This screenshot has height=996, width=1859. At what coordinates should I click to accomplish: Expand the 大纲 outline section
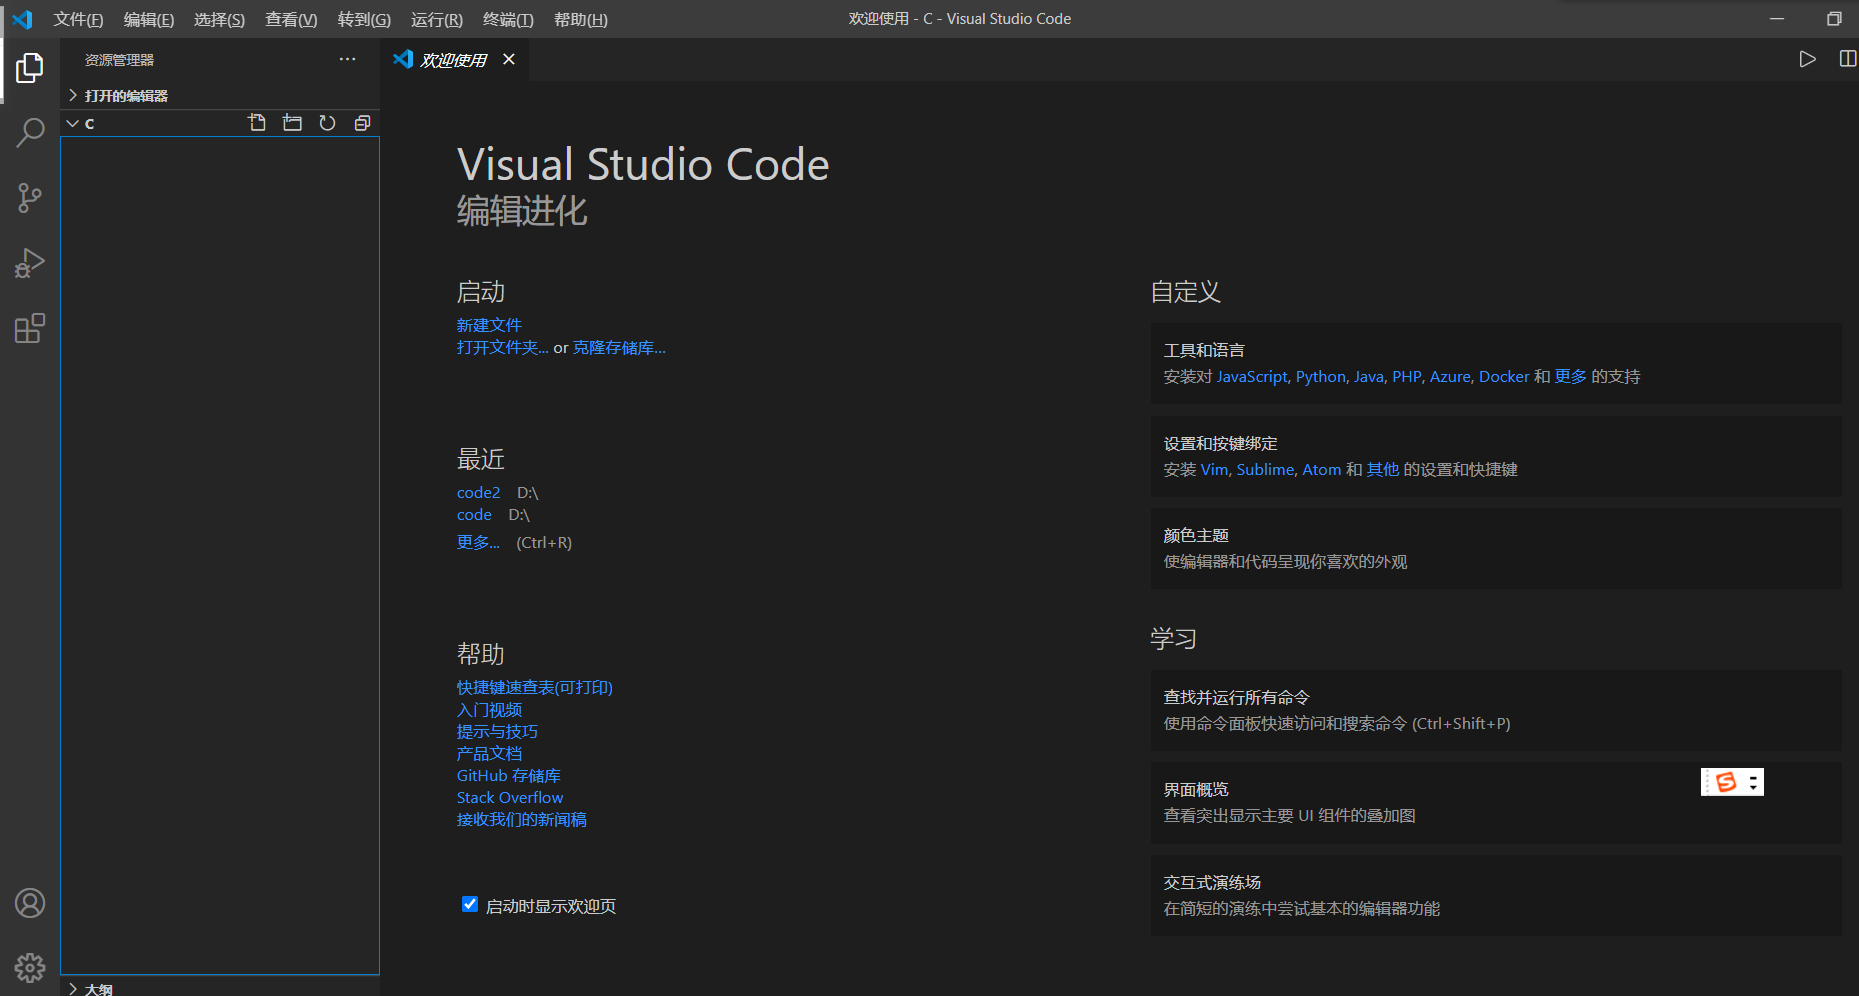[219, 988]
